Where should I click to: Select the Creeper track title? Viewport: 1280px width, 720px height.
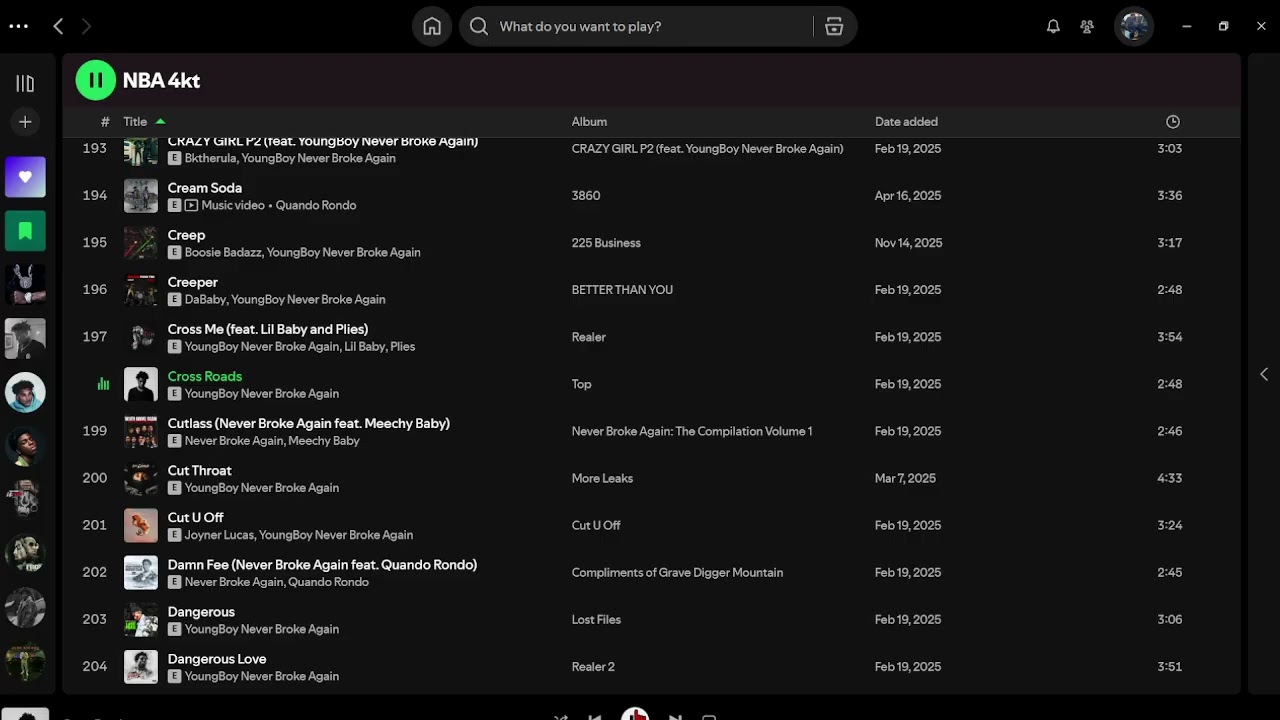coord(193,282)
